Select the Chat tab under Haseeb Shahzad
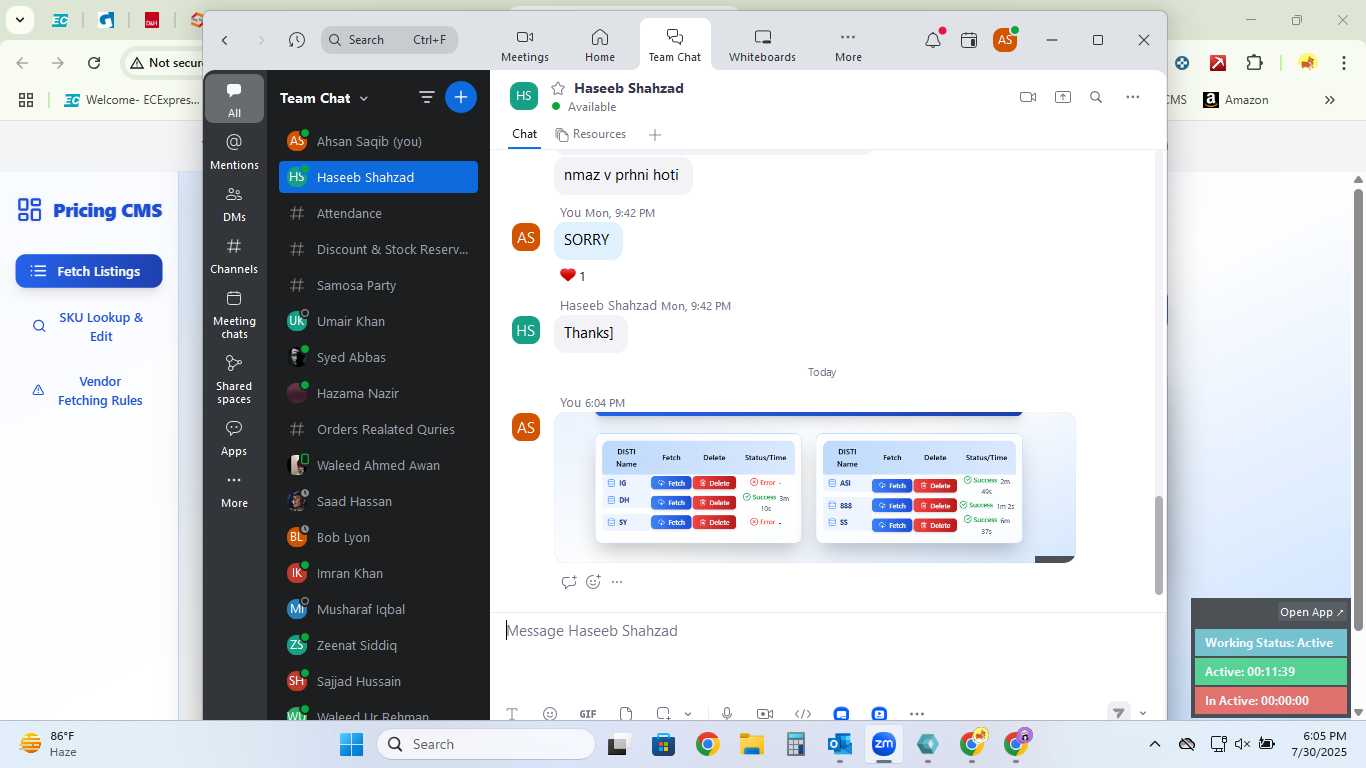The width and height of the screenshot is (1366, 768). point(524,134)
